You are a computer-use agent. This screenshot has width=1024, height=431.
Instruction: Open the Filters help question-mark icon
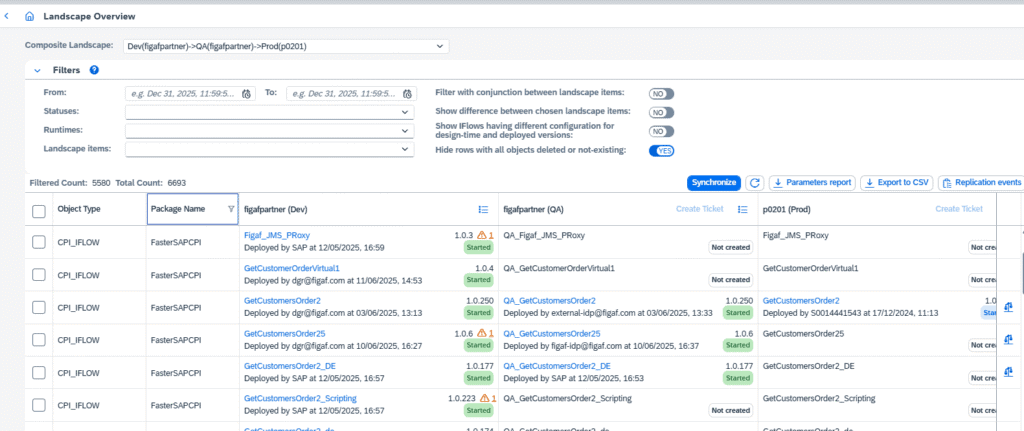94,70
